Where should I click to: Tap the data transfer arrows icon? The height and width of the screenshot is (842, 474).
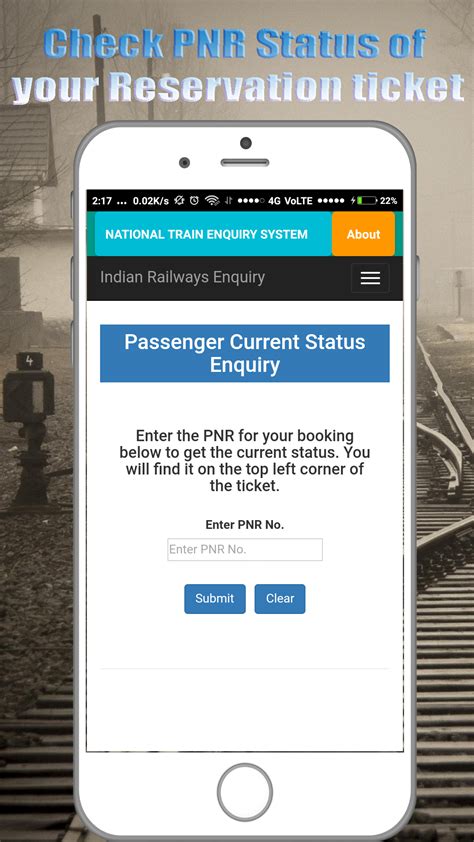pyautogui.click(x=228, y=201)
